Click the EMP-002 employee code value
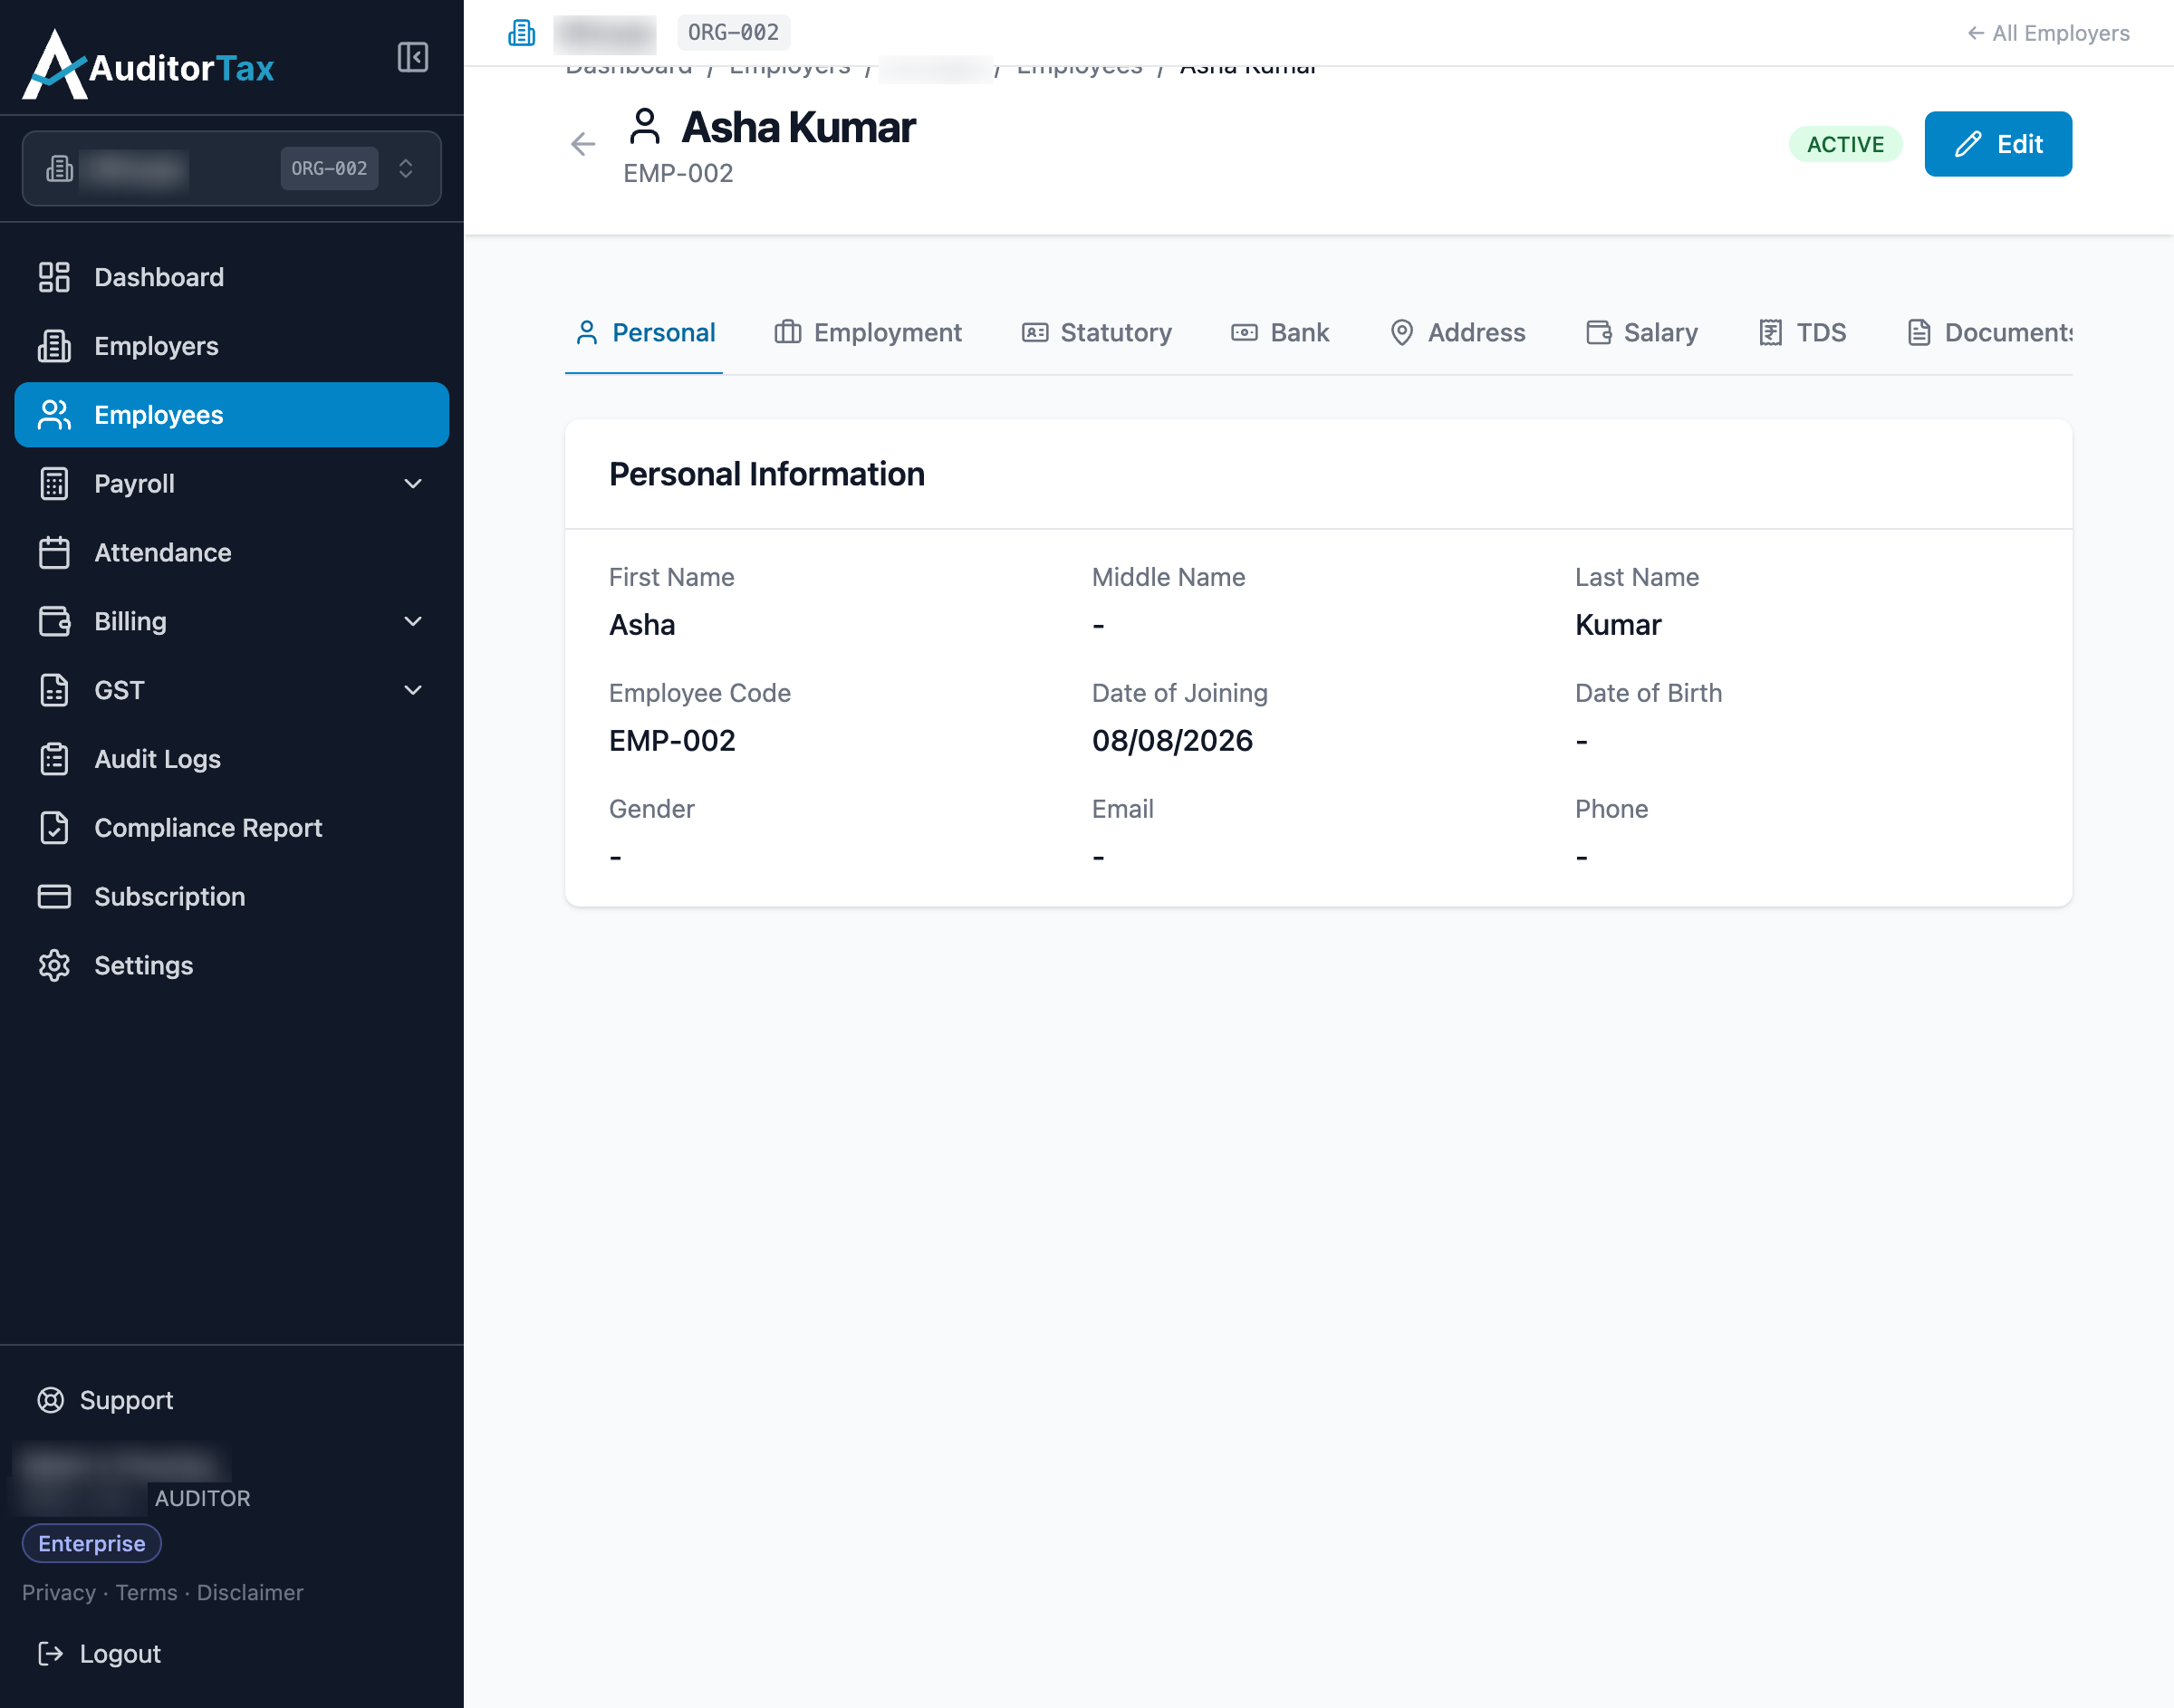2174x1708 pixels. 672,741
